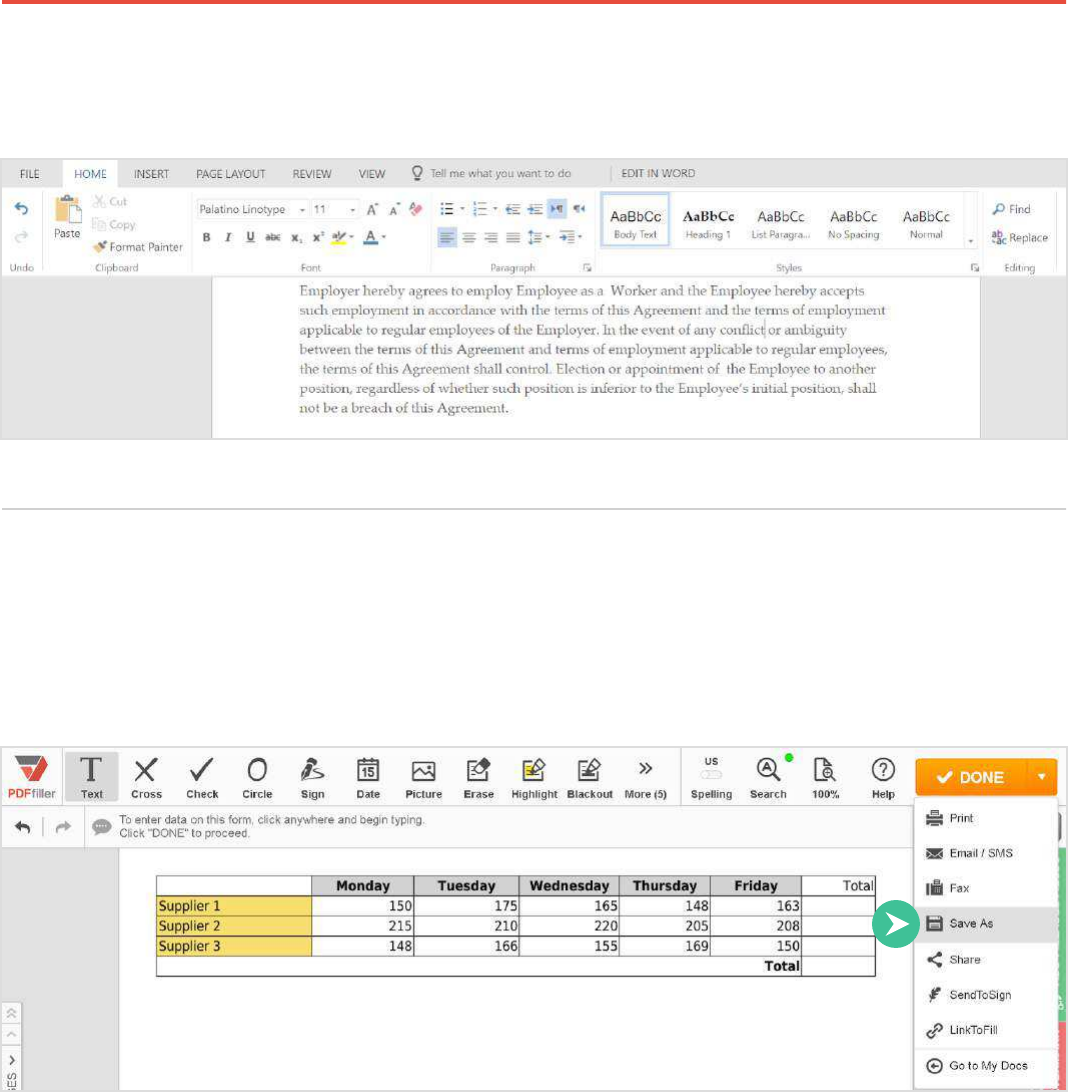Open highlight color dropdown arrow
1068x1092 pixels.
(x=352, y=237)
